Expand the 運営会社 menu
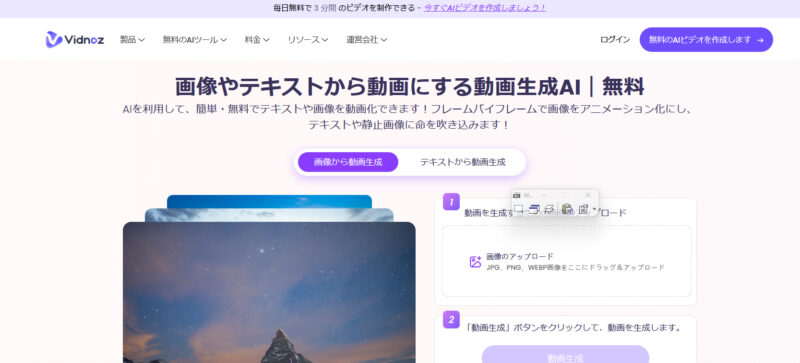Viewport: 800px width, 363px height. coord(367,39)
